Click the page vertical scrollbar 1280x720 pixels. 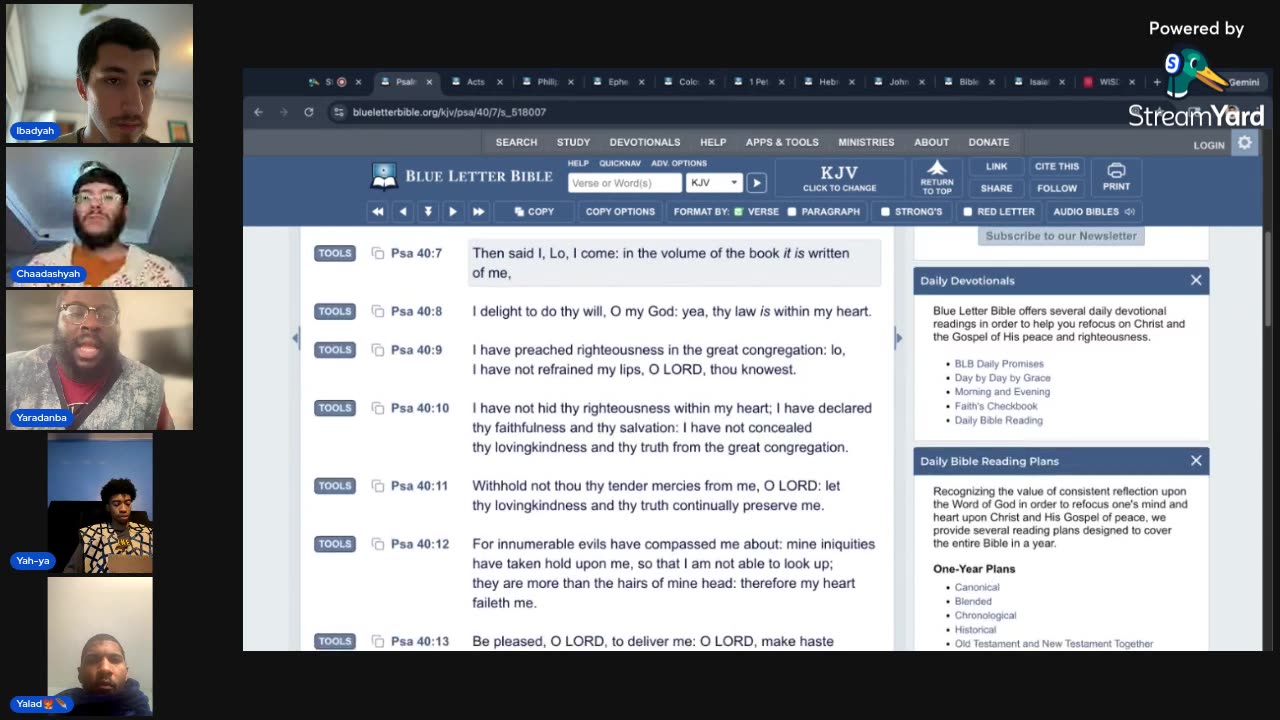(x=1268, y=277)
